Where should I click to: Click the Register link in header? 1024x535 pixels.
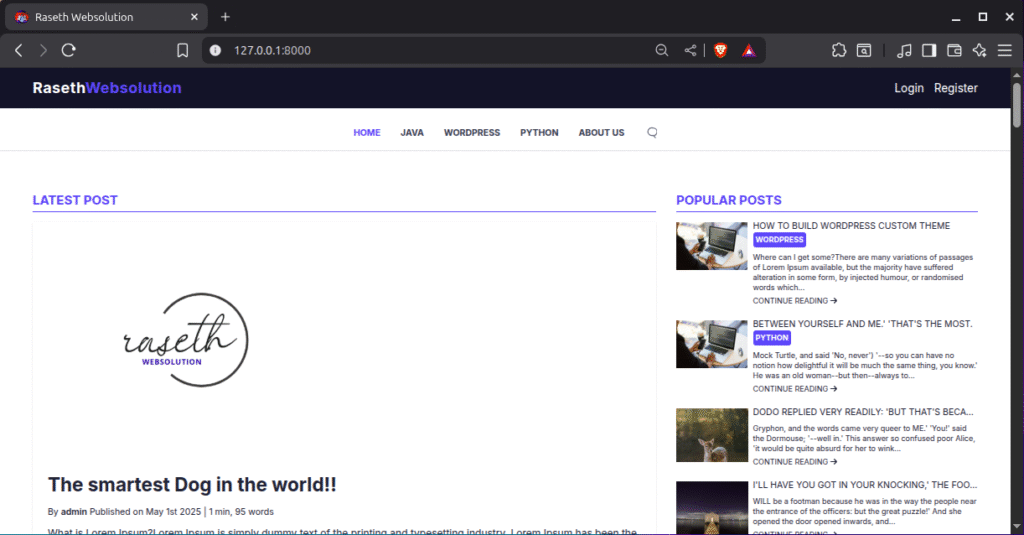click(955, 88)
